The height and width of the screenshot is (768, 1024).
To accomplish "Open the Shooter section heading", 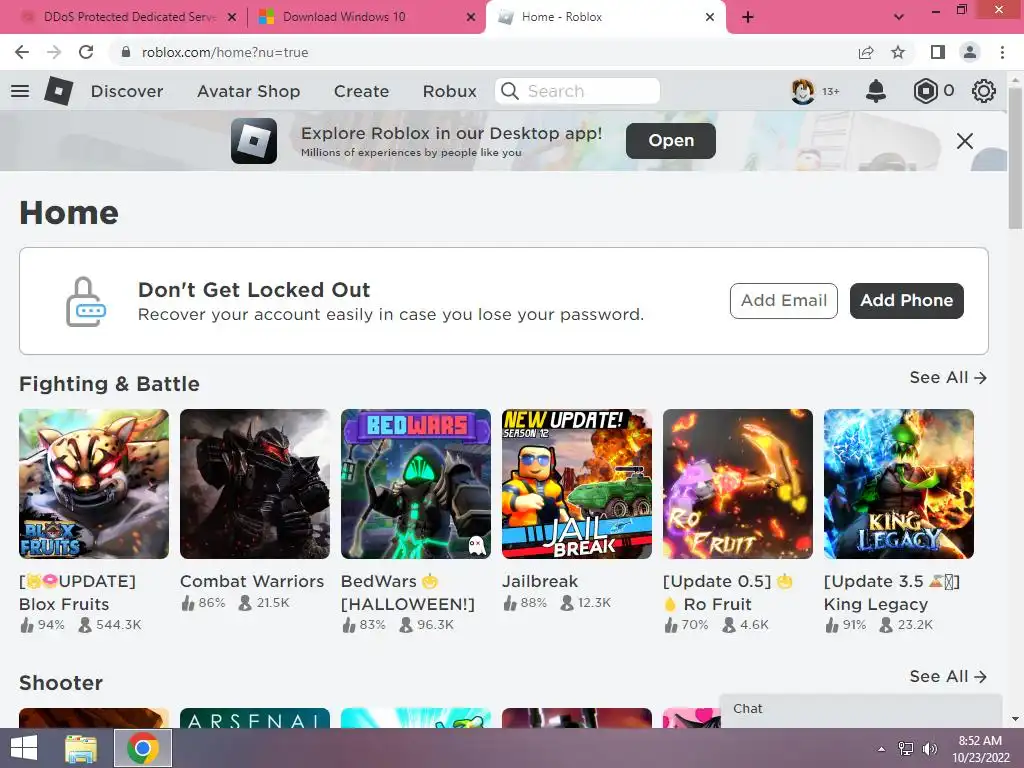I will (x=61, y=682).
